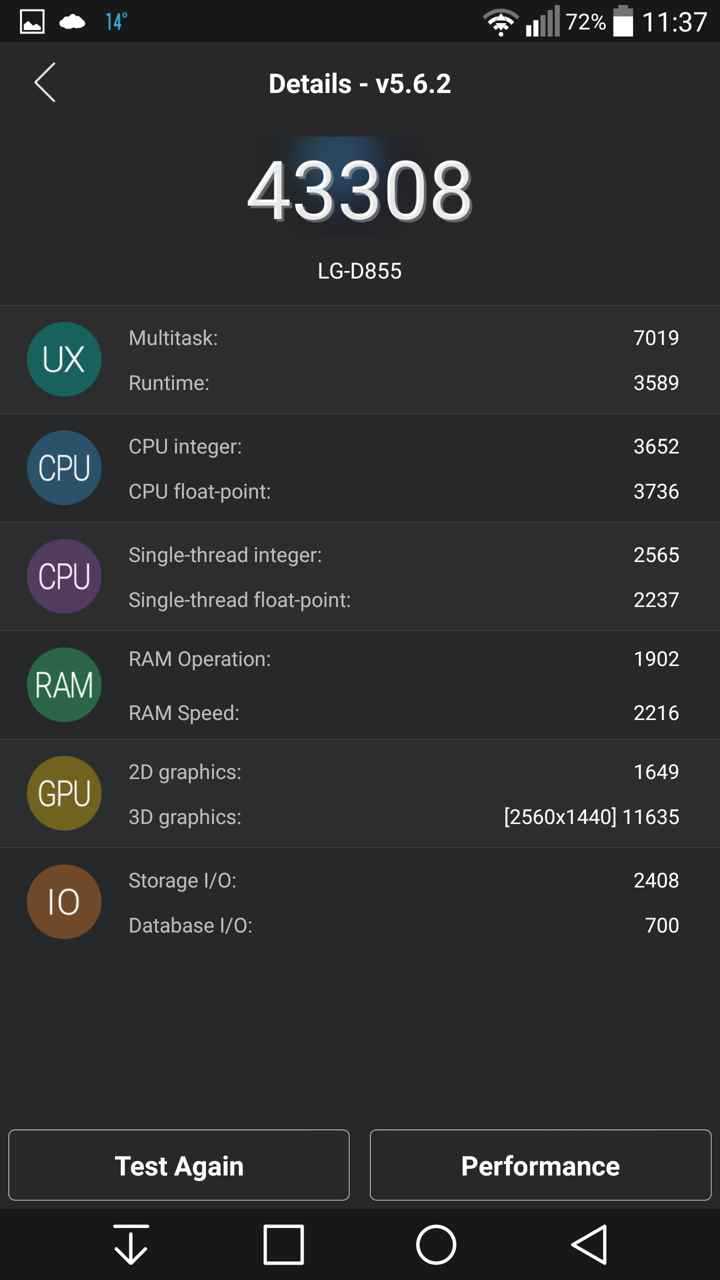Tap the Storage I/O result row
Image resolution: width=720 pixels, height=1280 pixels.
(x=404, y=880)
